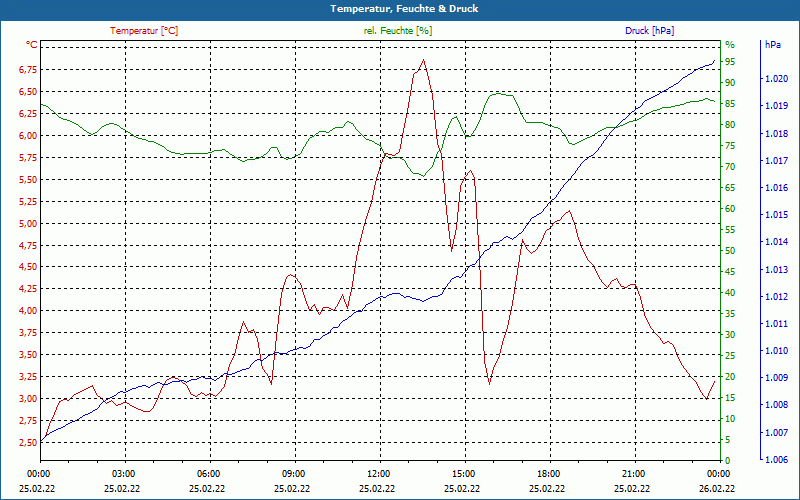The width and height of the screenshot is (800, 500).
Task: Click the 4,75 temperature axis value
Action: 28,245
